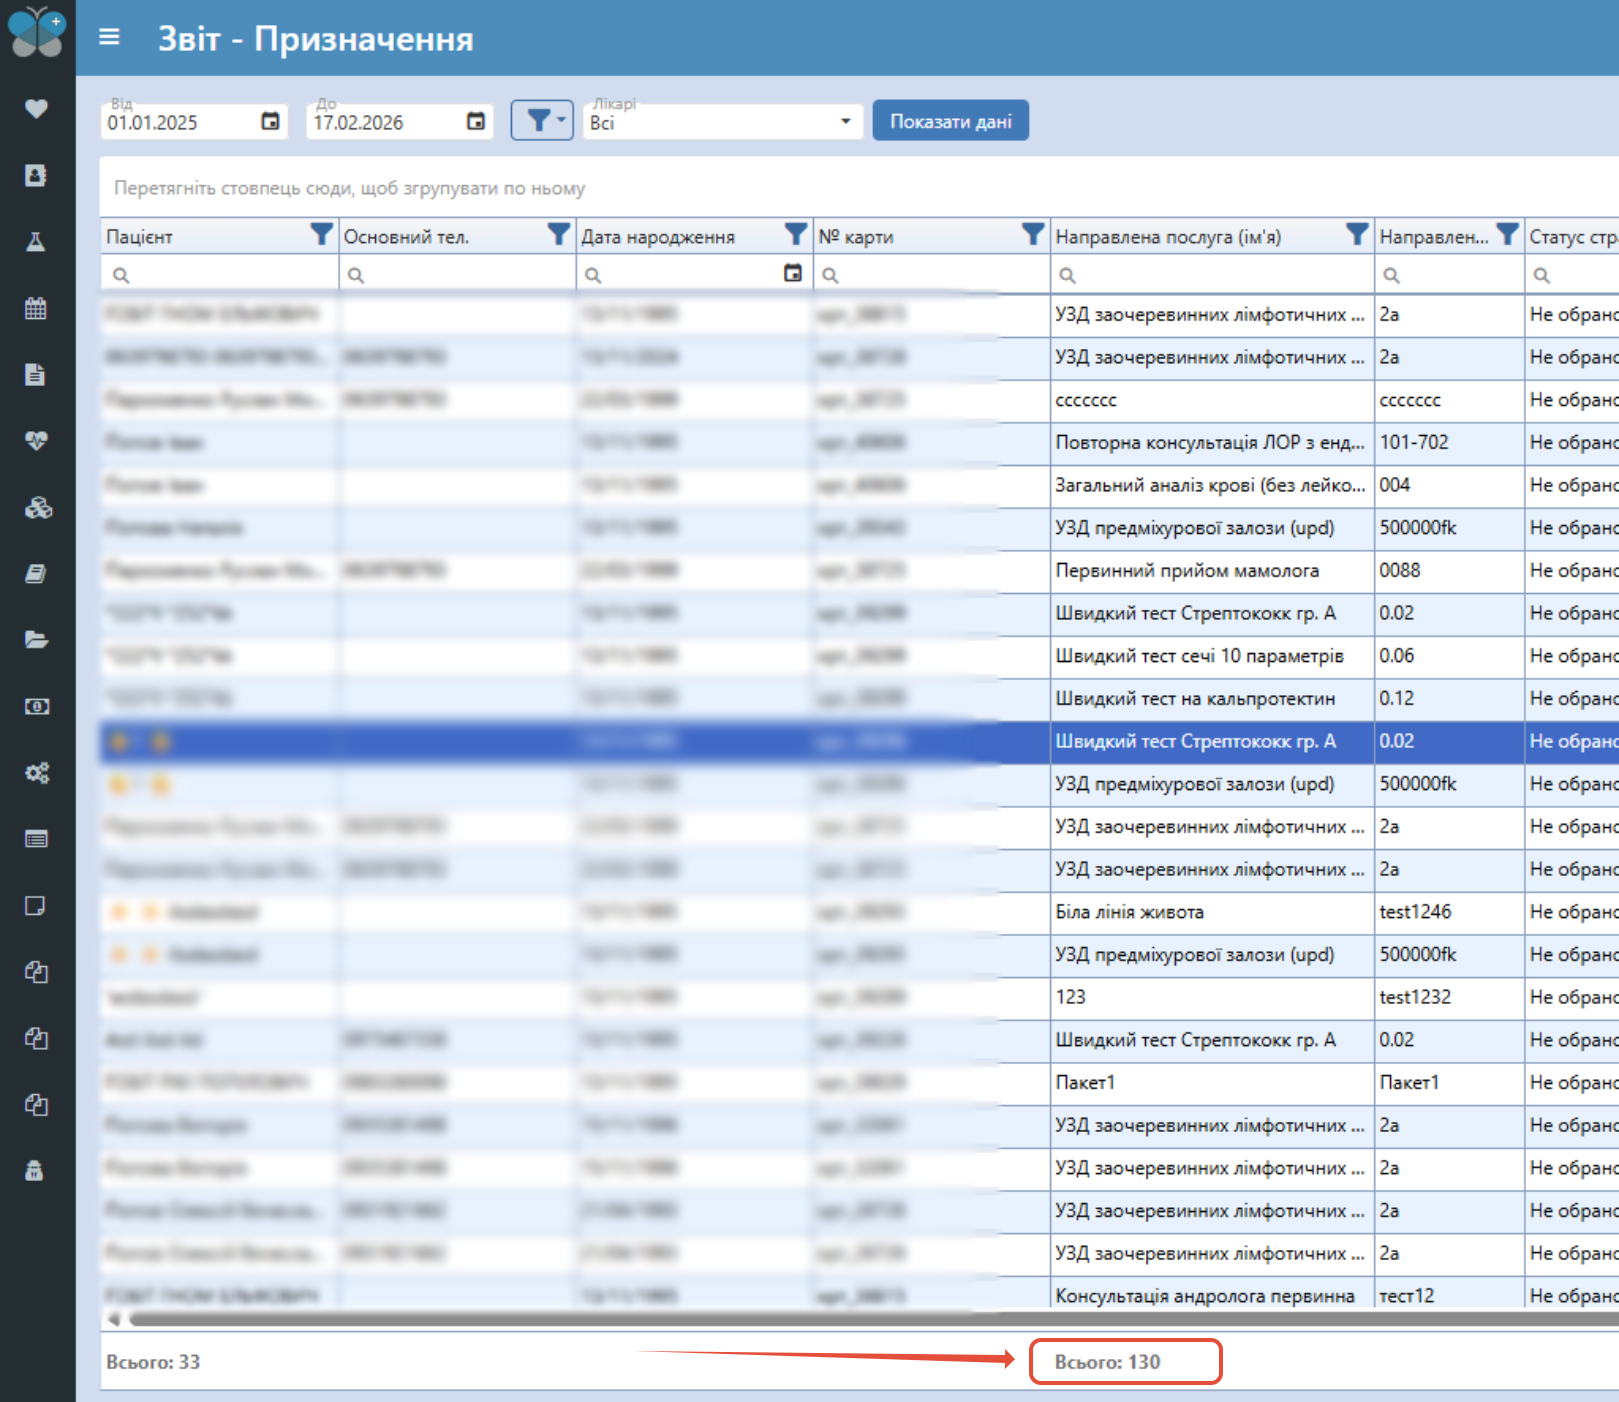Open the money bill sidebar icon

[x=36, y=707]
